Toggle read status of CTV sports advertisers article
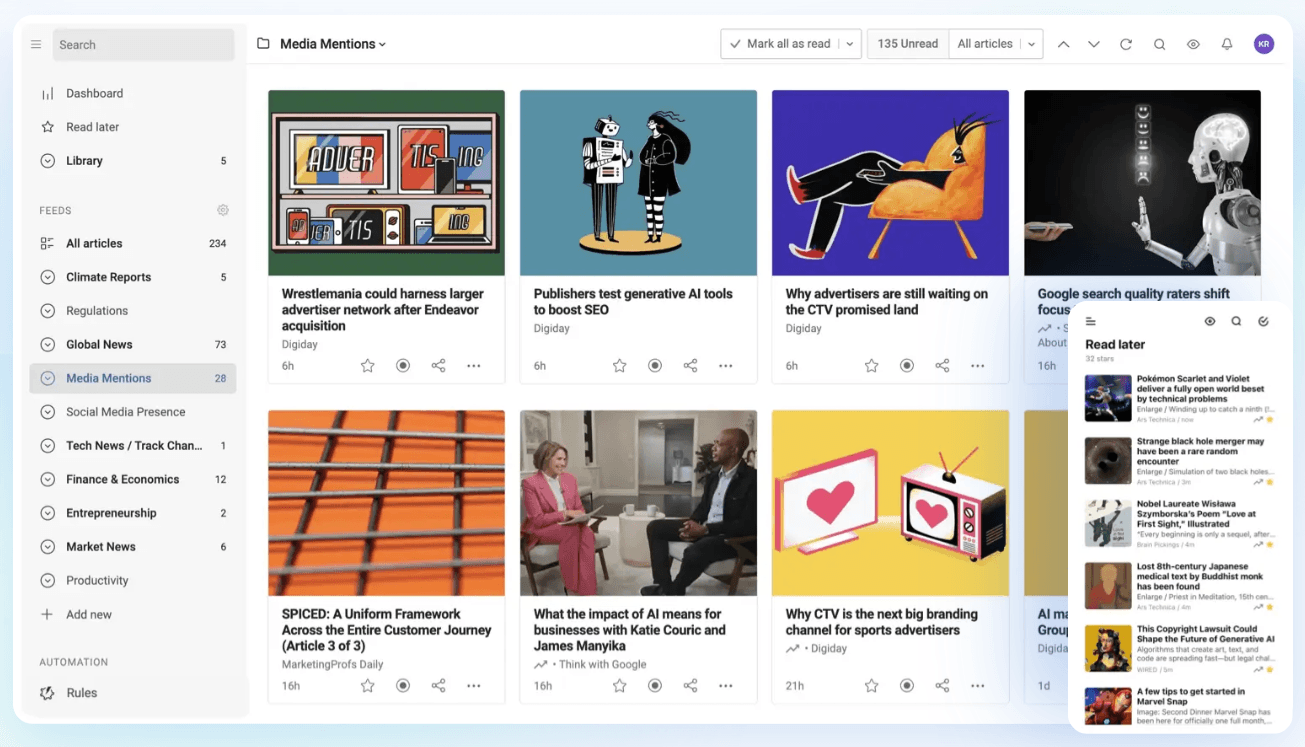The image size is (1305, 747). (907, 686)
